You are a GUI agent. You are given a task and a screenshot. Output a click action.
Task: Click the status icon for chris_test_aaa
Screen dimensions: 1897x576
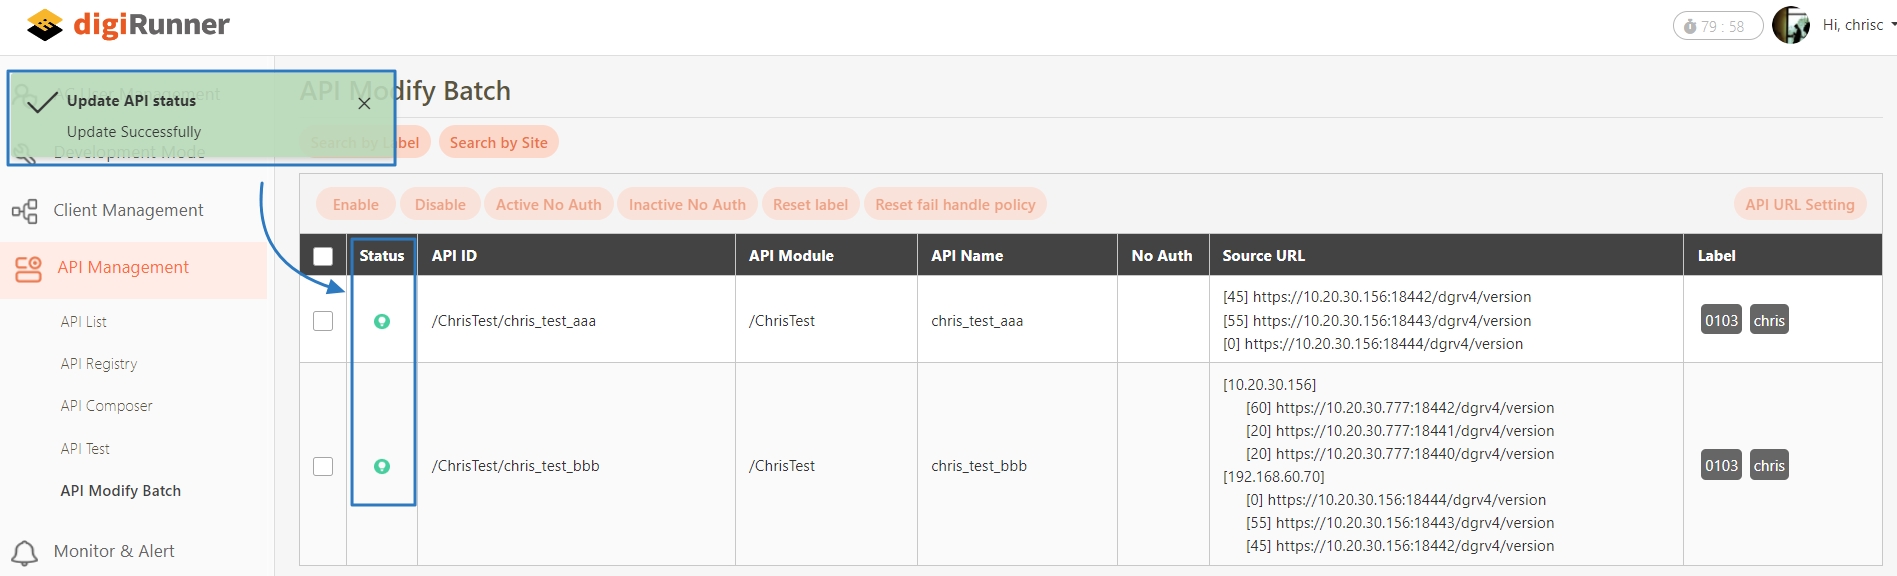click(382, 321)
